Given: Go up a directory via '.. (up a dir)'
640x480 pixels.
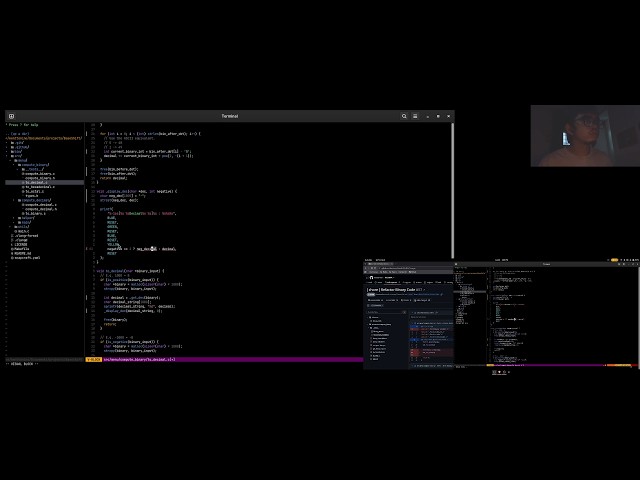Looking at the screenshot, I should coord(17,134).
